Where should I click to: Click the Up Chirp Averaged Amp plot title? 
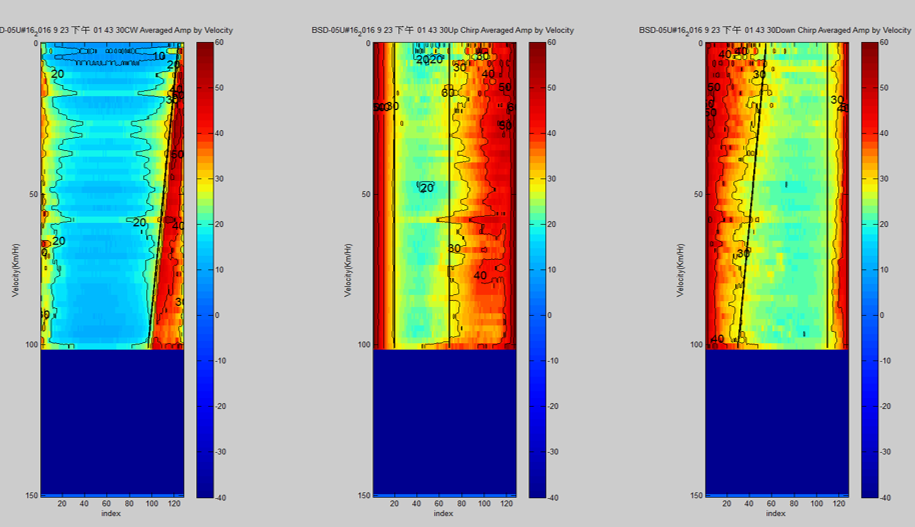[441, 30]
